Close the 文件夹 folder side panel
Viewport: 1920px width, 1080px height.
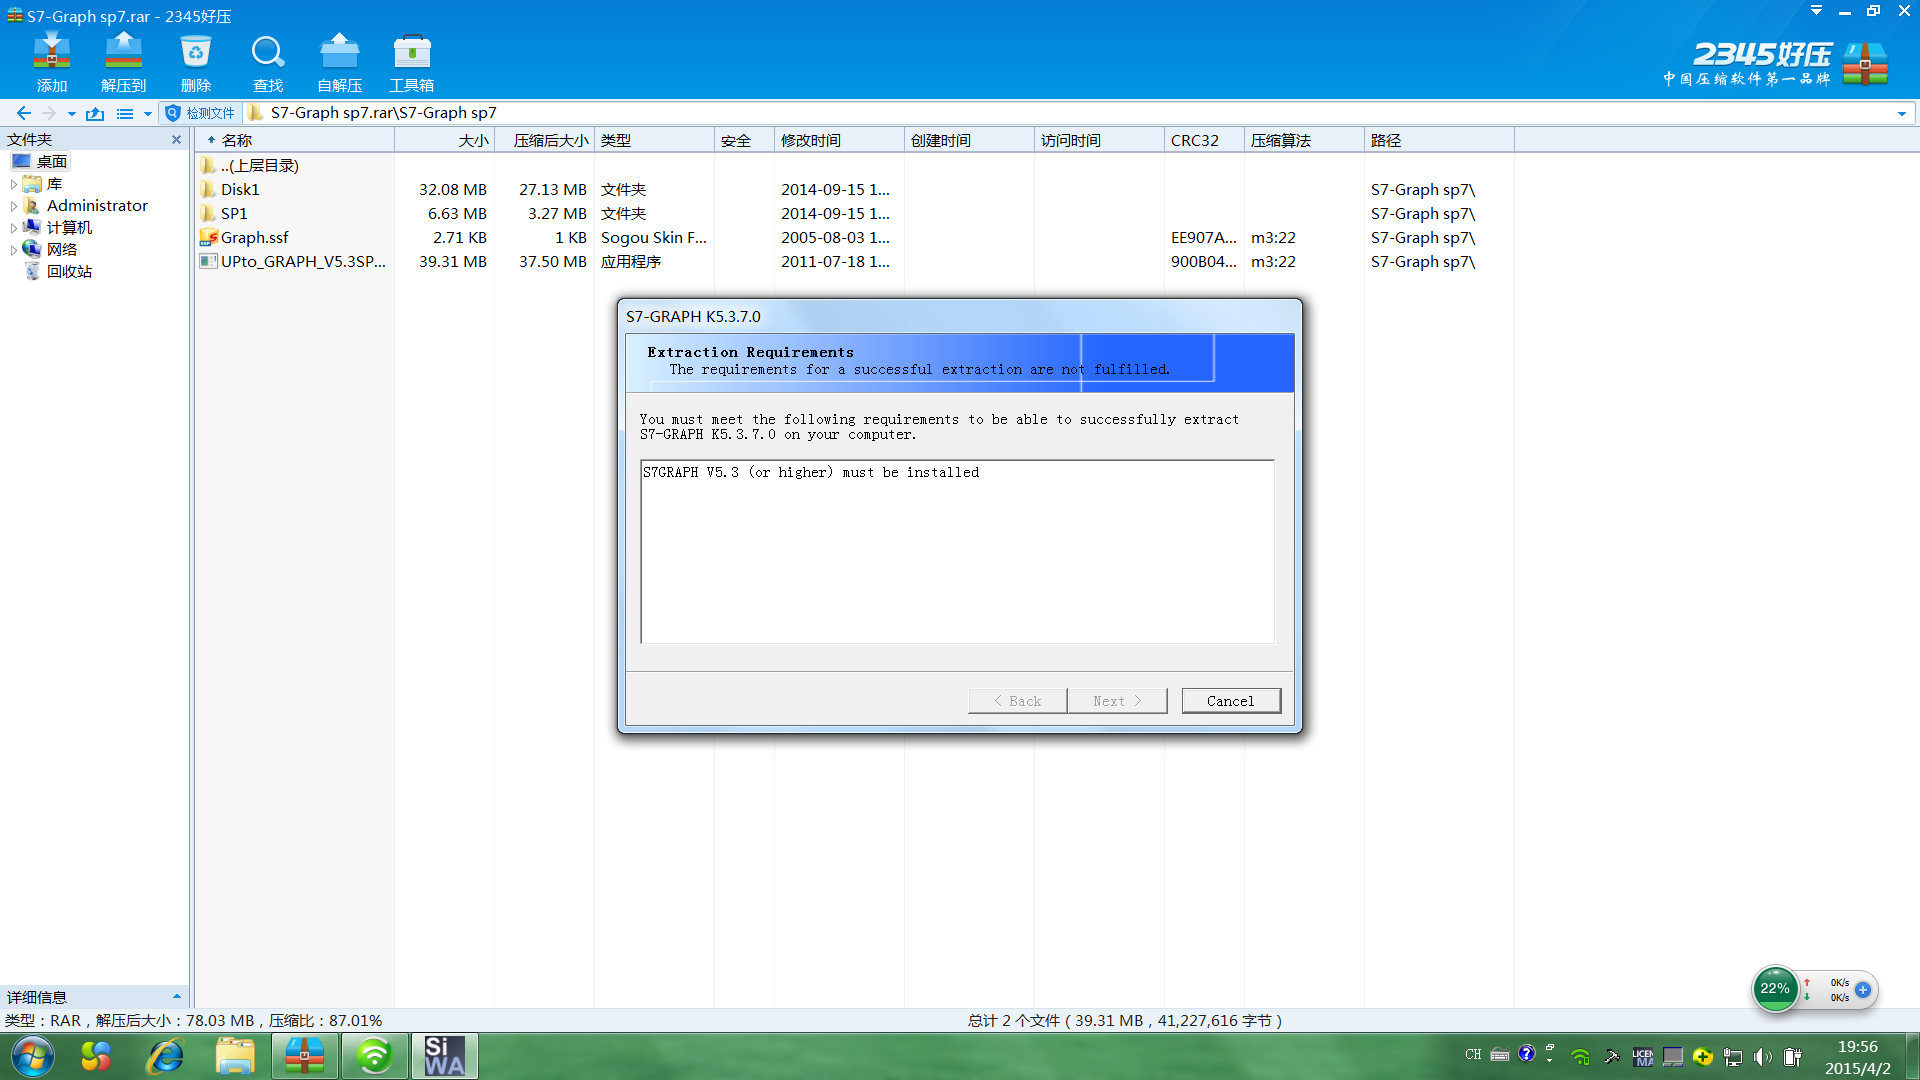[177, 140]
